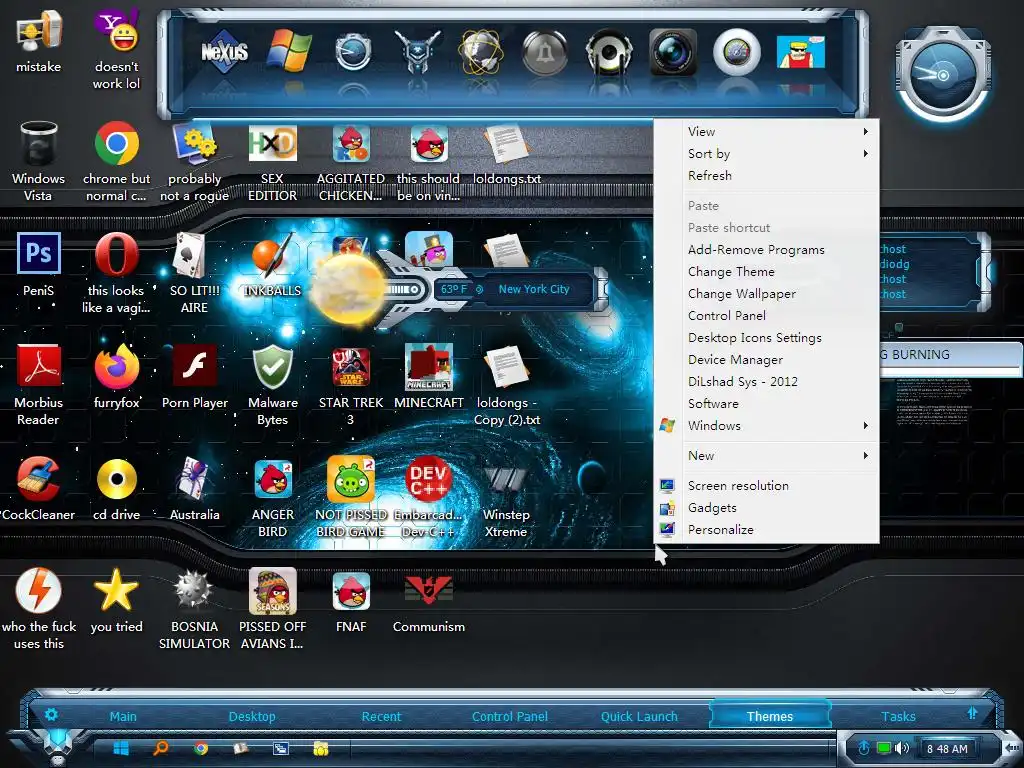This screenshot has width=1024, height=768.
Task: Open shelf settings gear icon
Action: tap(51, 714)
